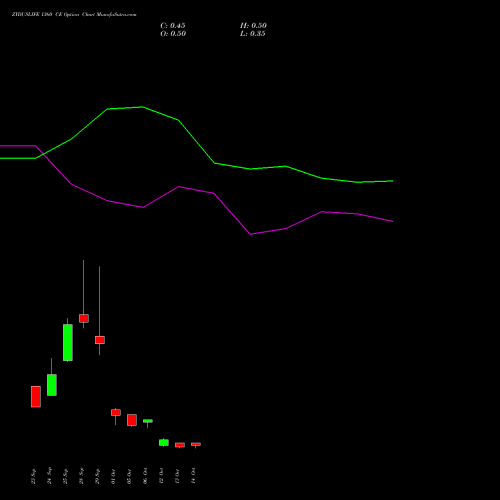This screenshot has width=500, height=500.
Task: Select the red candlestick above 23 Sep
Action: coord(36,397)
